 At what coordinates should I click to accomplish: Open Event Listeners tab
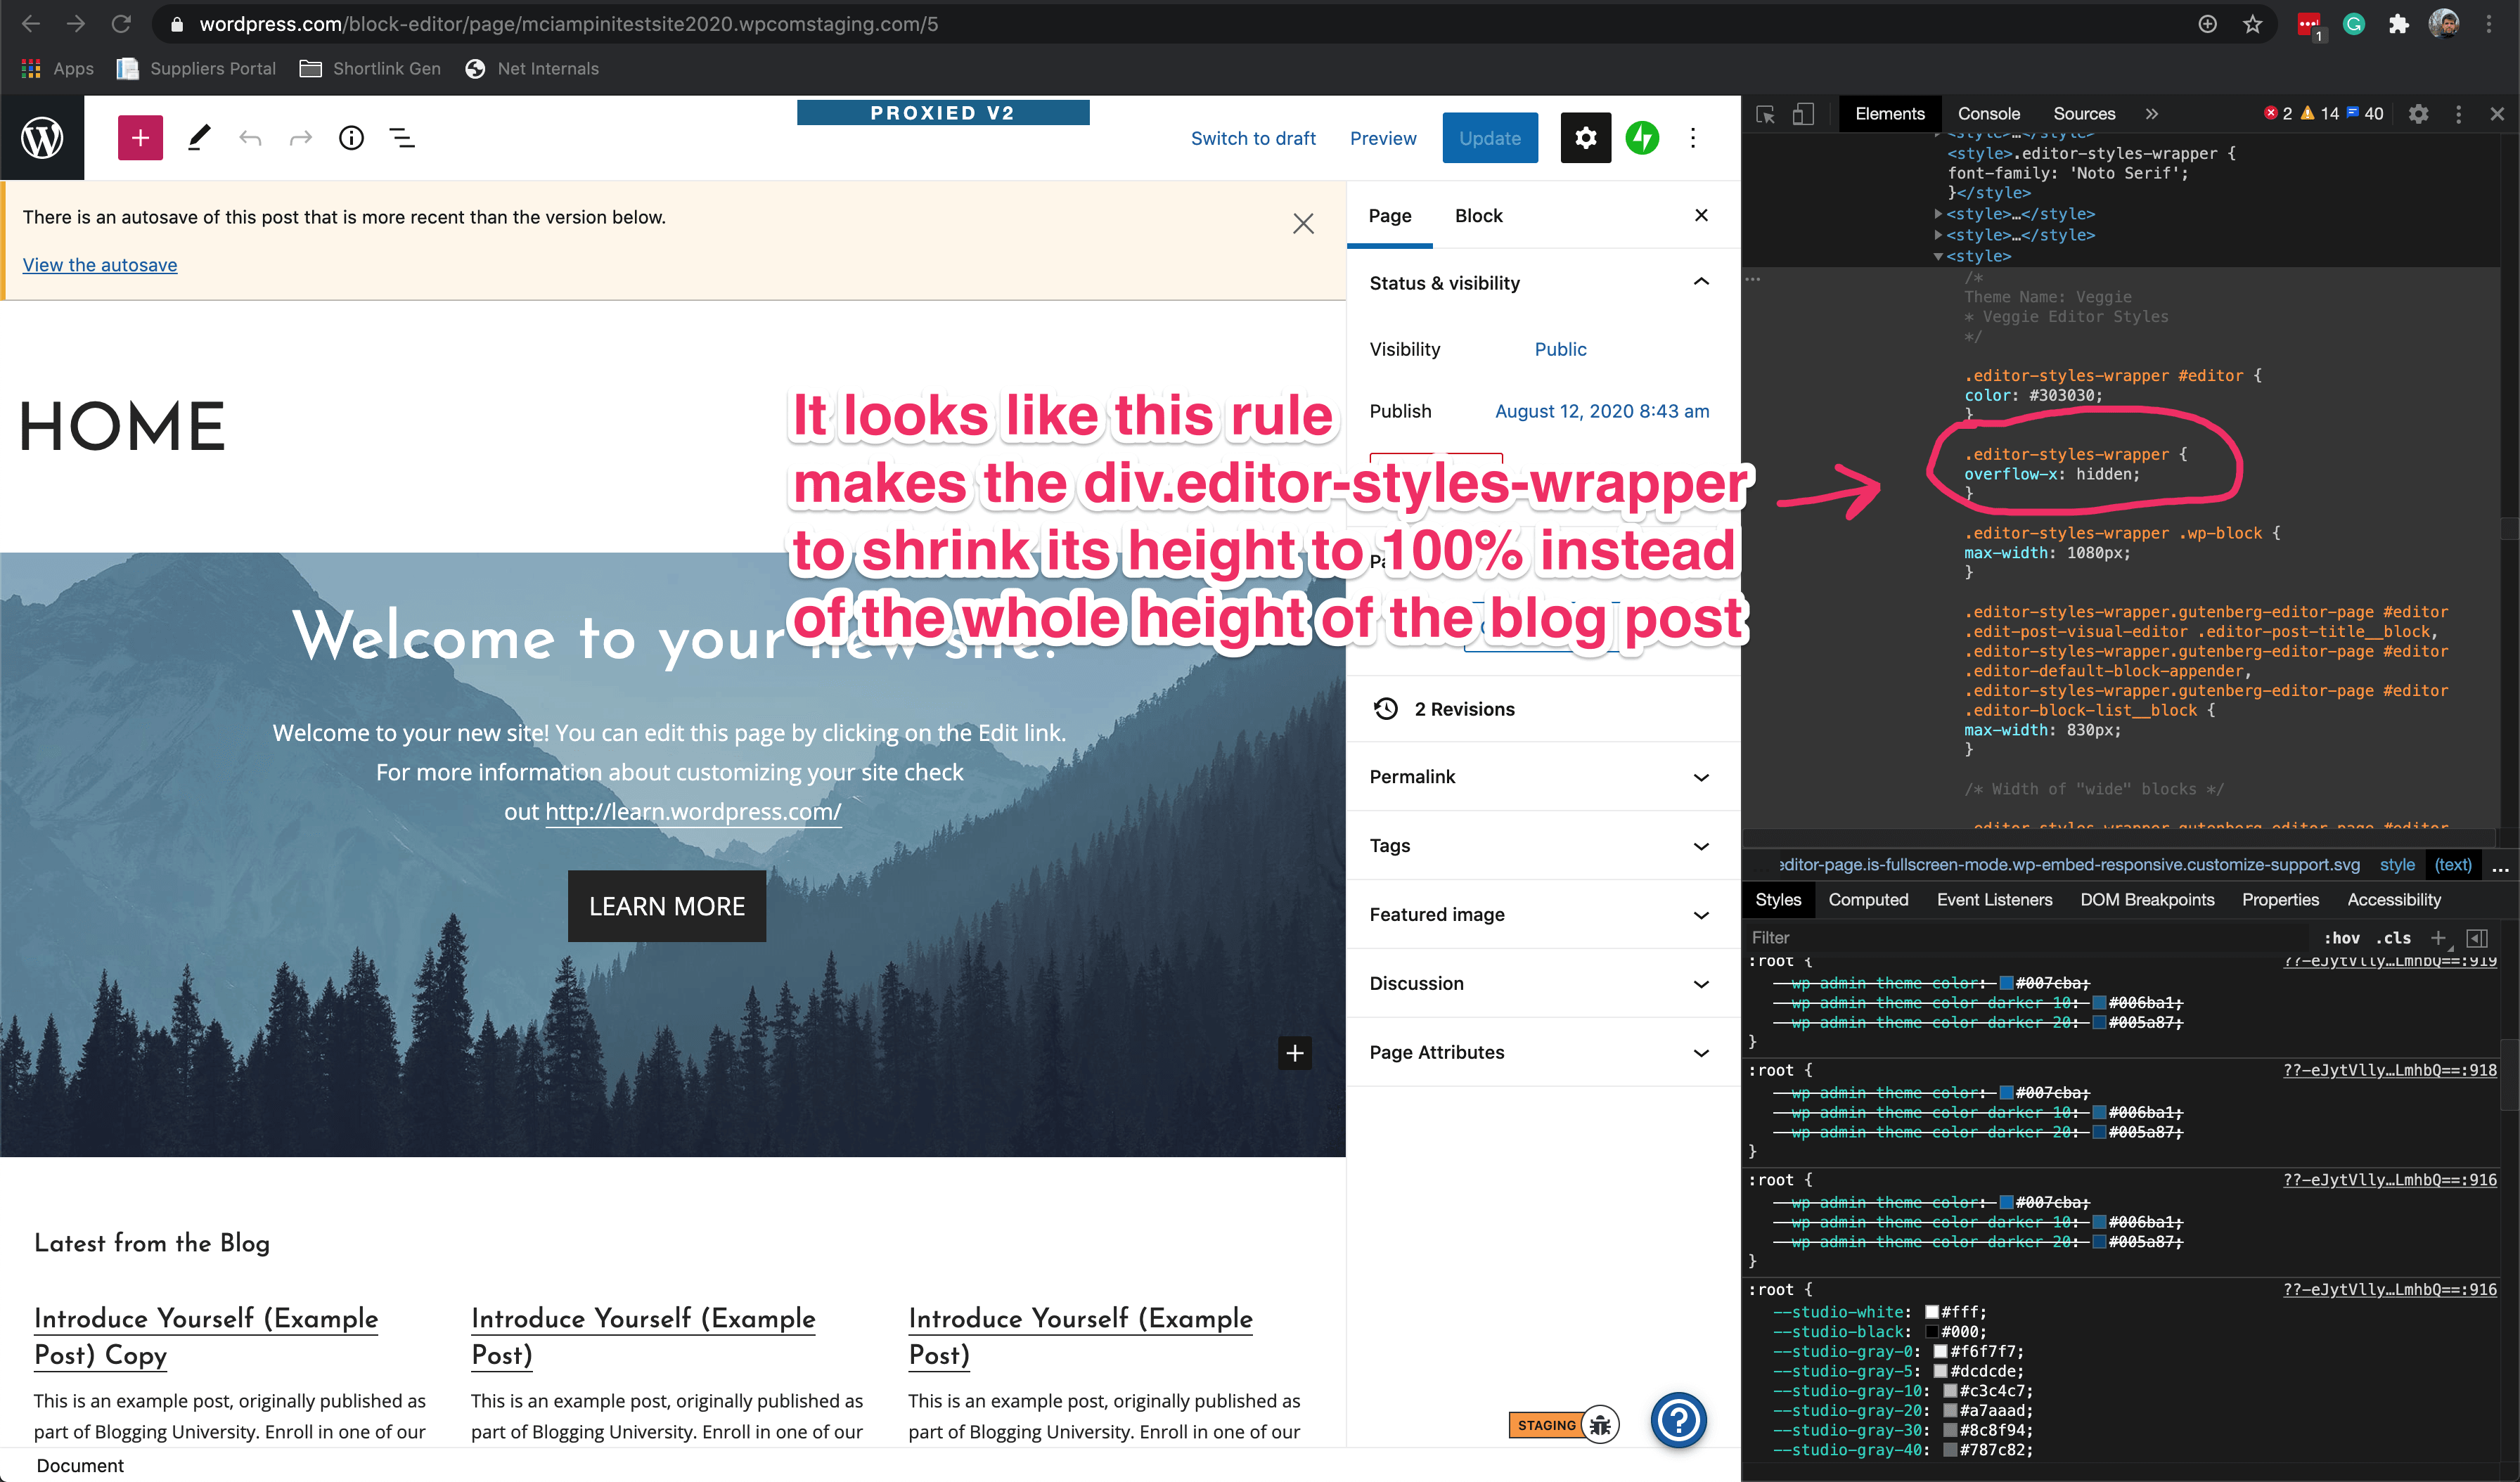pos(1994,899)
